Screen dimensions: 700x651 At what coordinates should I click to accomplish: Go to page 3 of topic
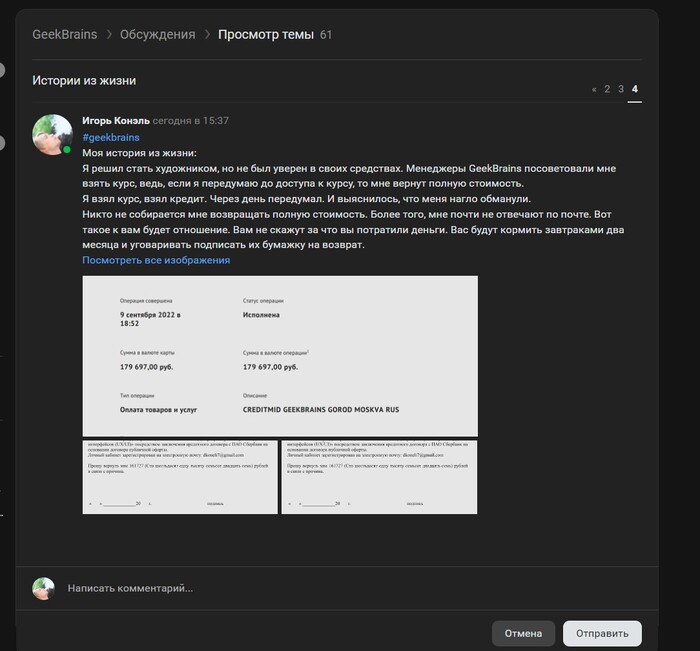tap(621, 89)
